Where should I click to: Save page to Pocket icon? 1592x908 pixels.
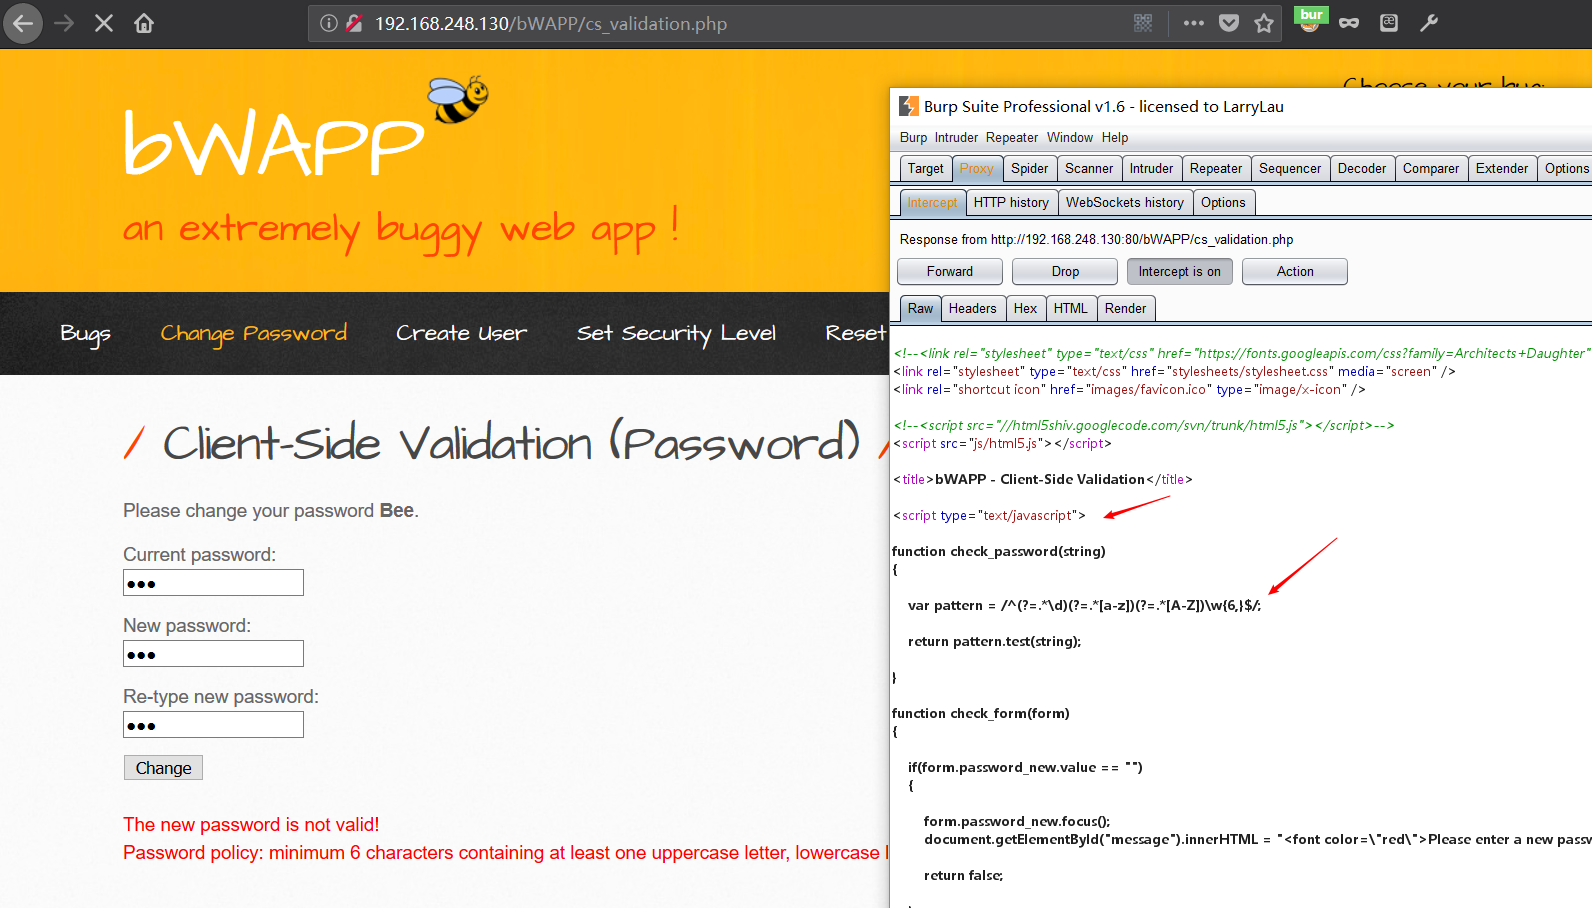click(x=1229, y=23)
